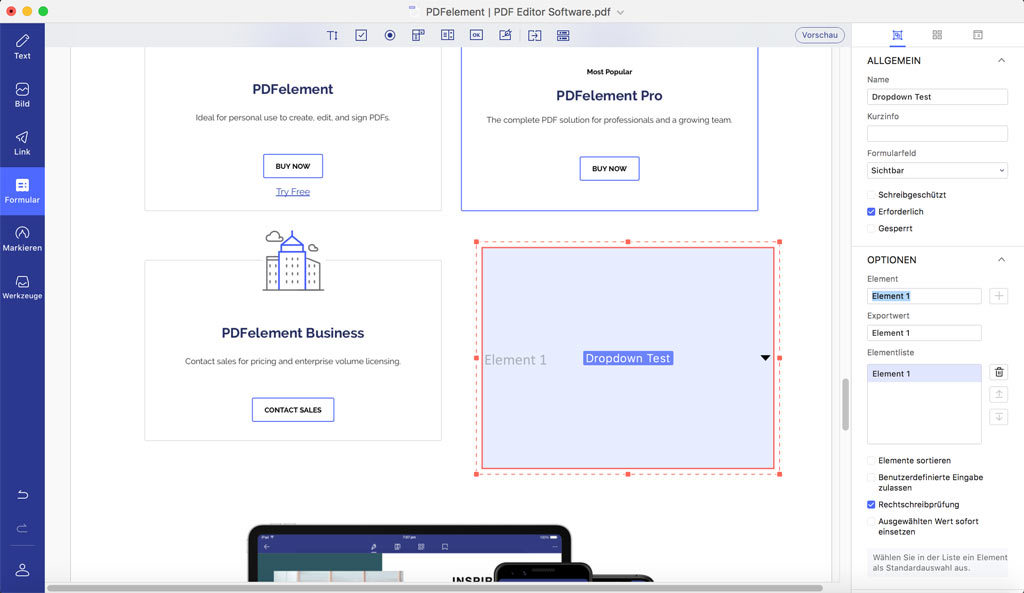Screen dimensions: 1024x593
Task: Click the building illustration image
Action: pos(293,261)
